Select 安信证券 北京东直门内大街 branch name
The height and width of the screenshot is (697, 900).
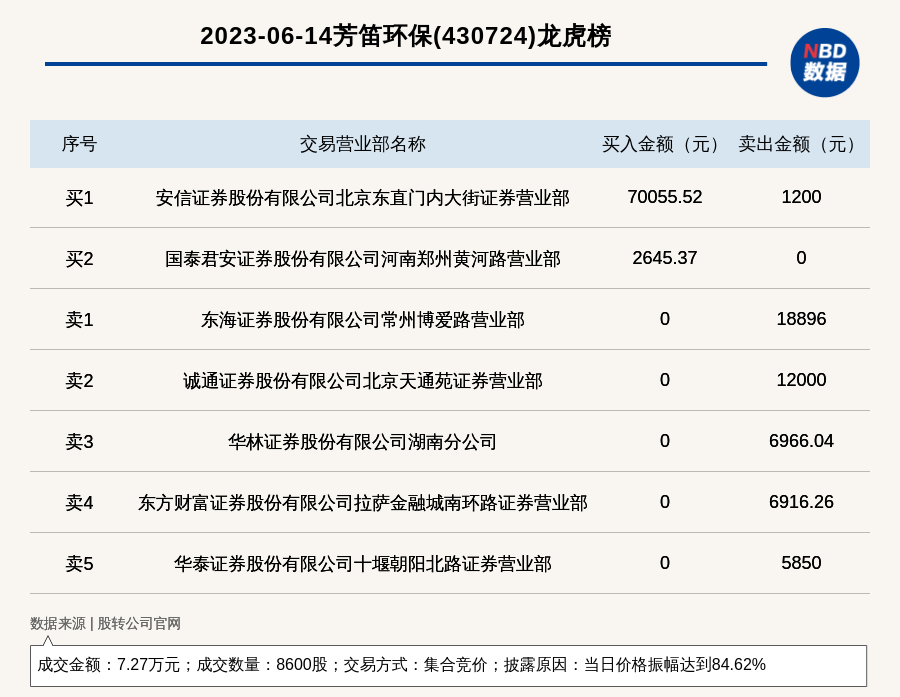(x=362, y=198)
